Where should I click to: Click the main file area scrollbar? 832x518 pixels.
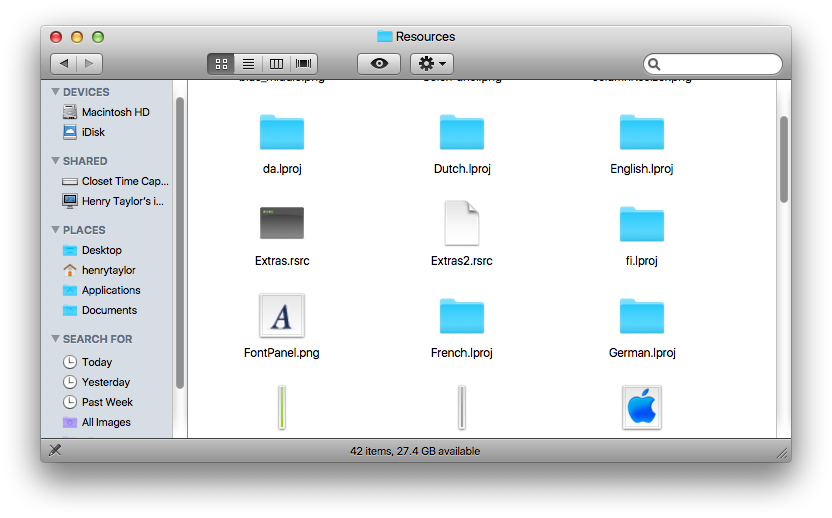pyautogui.click(x=784, y=159)
